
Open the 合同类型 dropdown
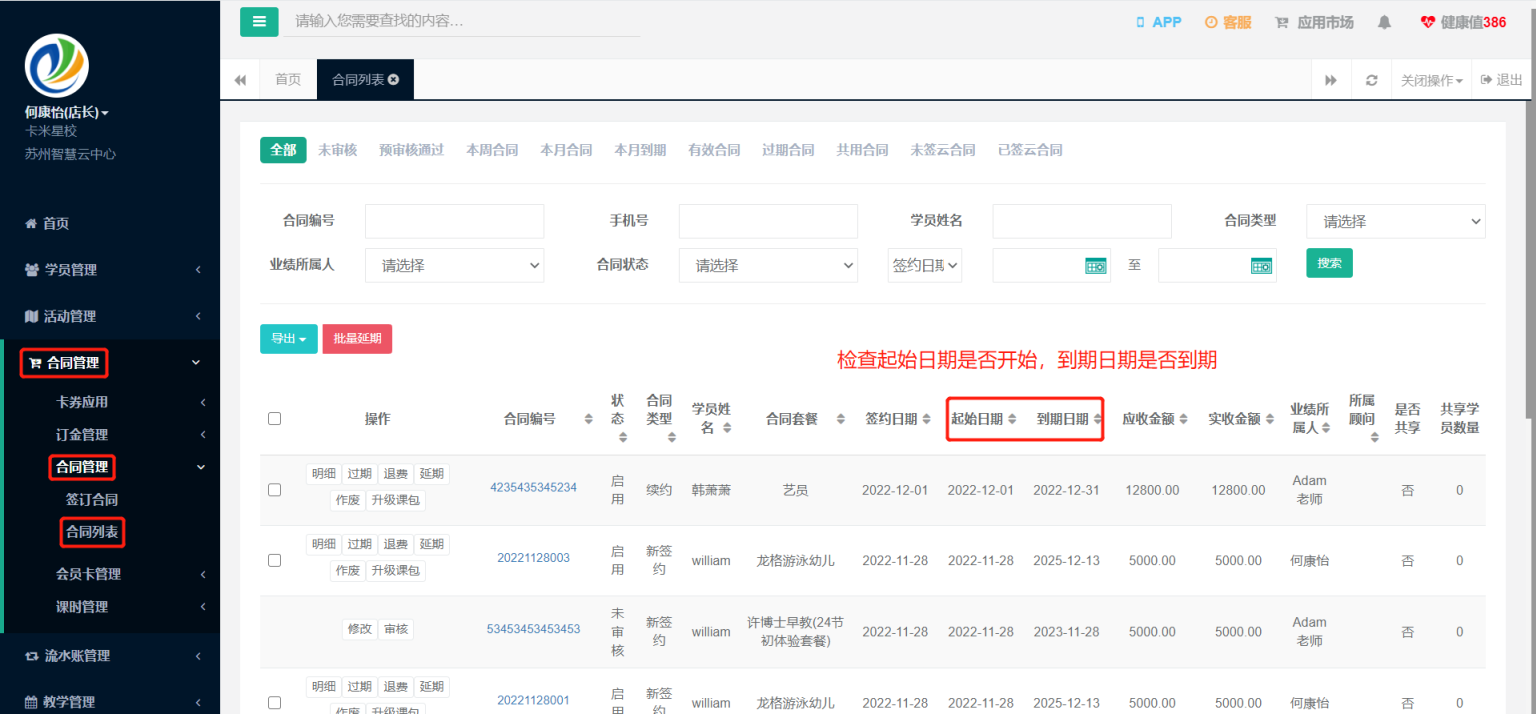tap(1396, 221)
